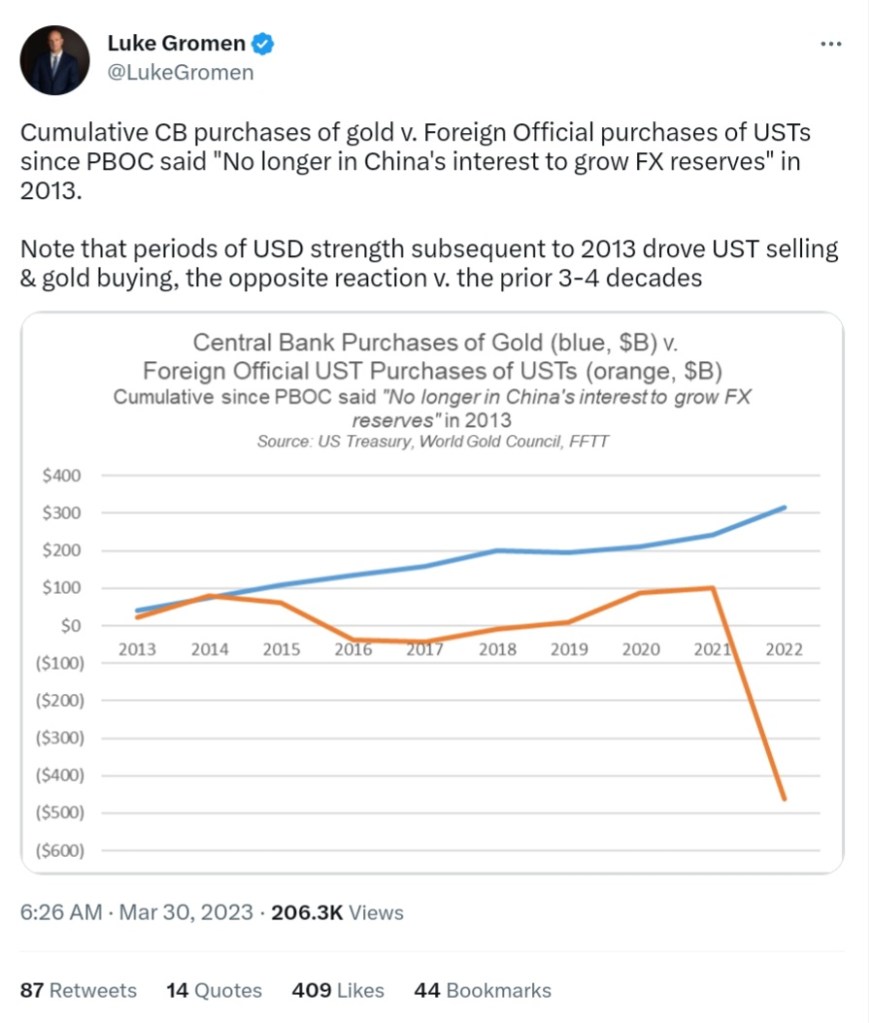Click the 2022 label on the chart axis
This screenshot has height=1023, width=870.
[784, 649]
